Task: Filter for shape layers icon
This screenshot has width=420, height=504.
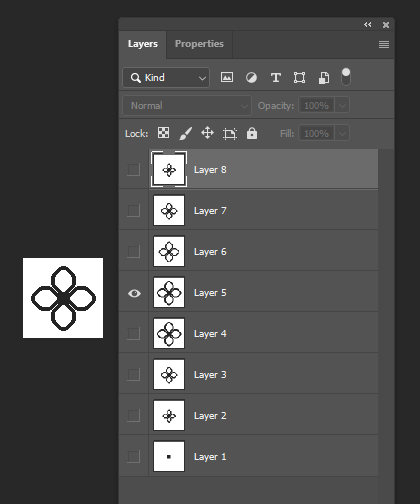Action: click(x=299, y=78)
